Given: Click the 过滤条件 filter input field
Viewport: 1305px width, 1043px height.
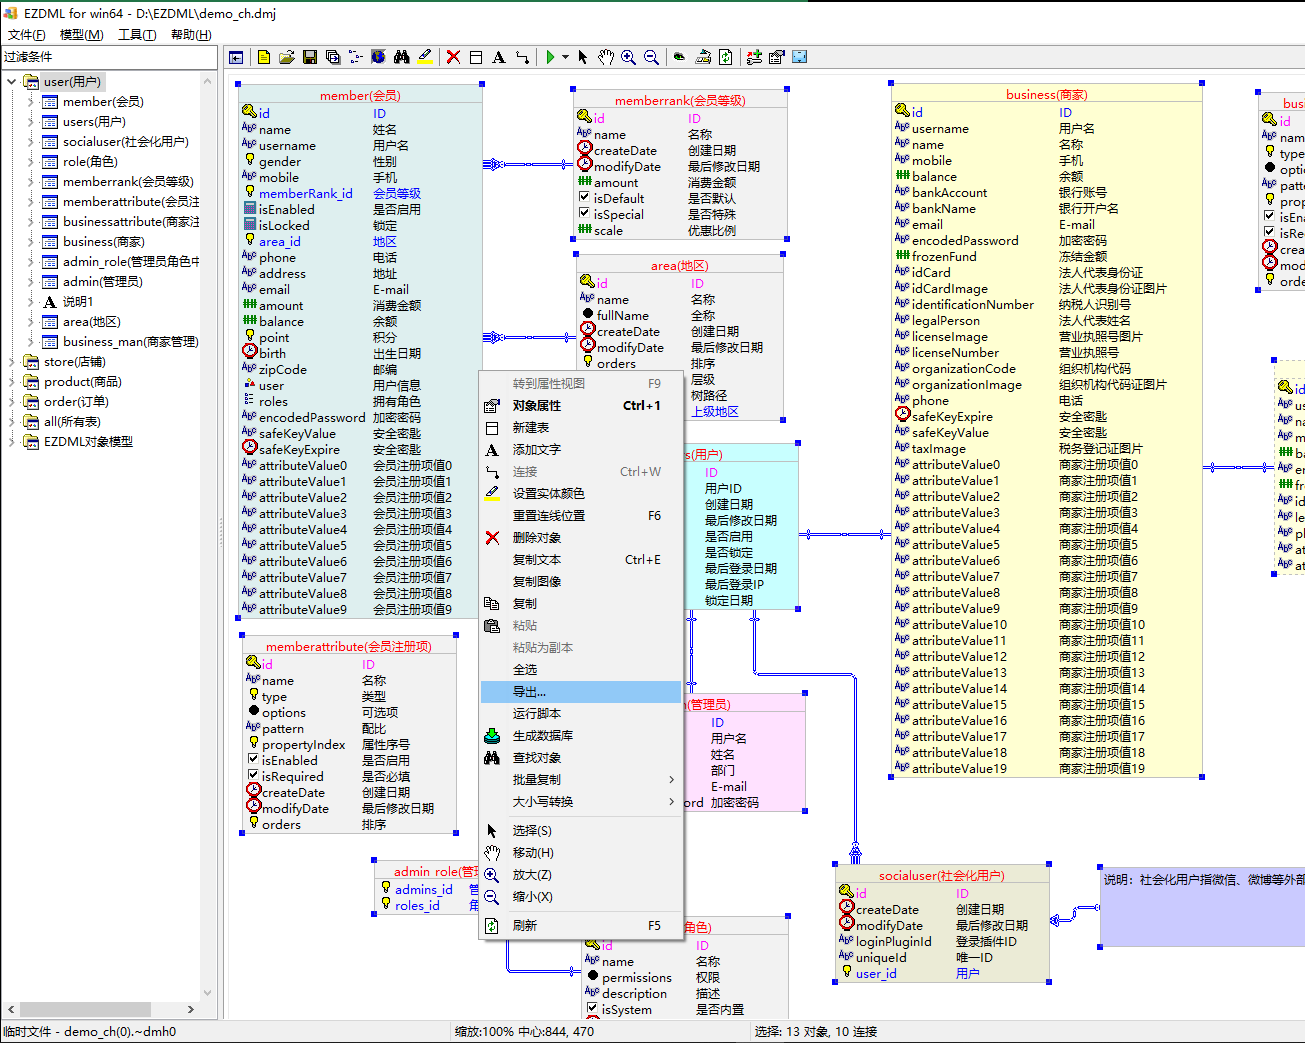Looking at the screenshot, I should (x=109, y=57).
